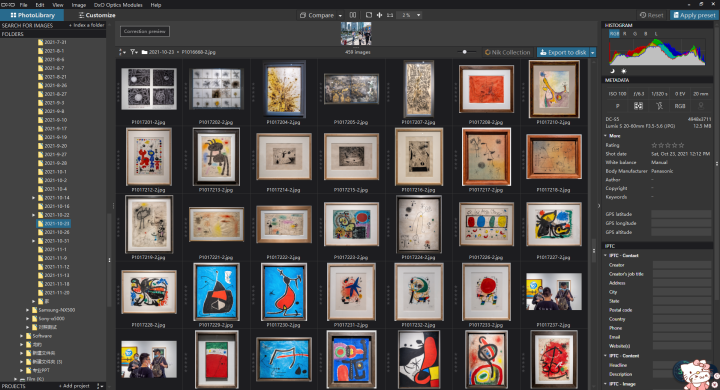Show the B channel in histogram
The height and width of the screenshot is (390, 720).
(x=646, y=34)
